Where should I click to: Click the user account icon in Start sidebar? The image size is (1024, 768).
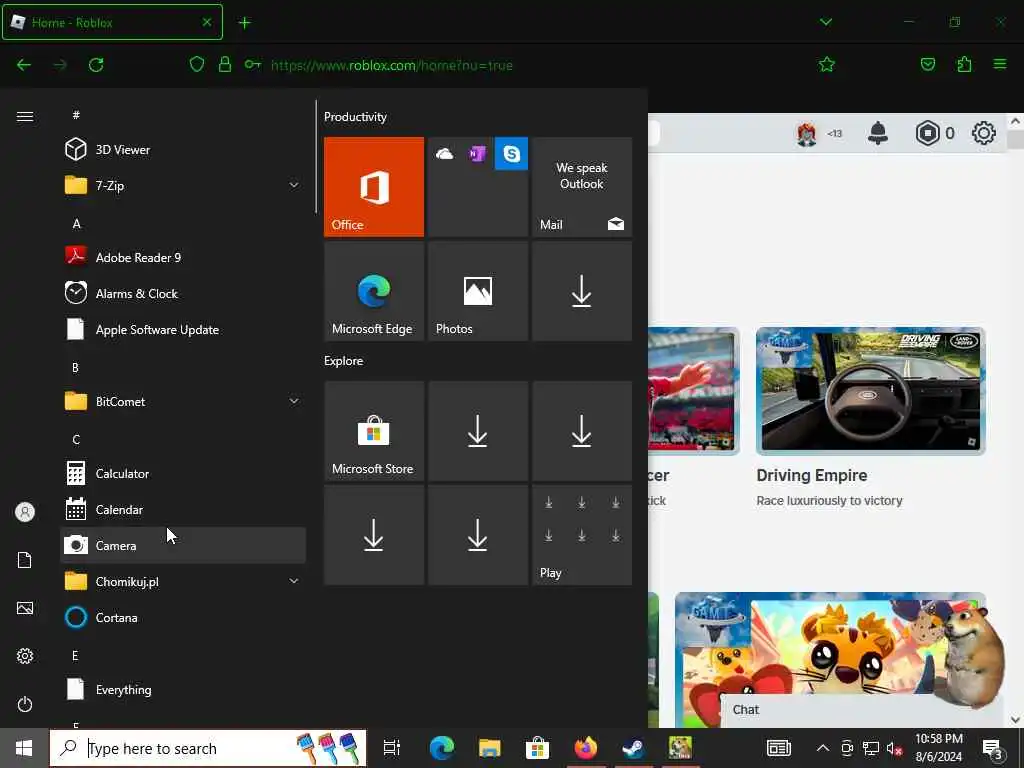[x=25, y=512]
